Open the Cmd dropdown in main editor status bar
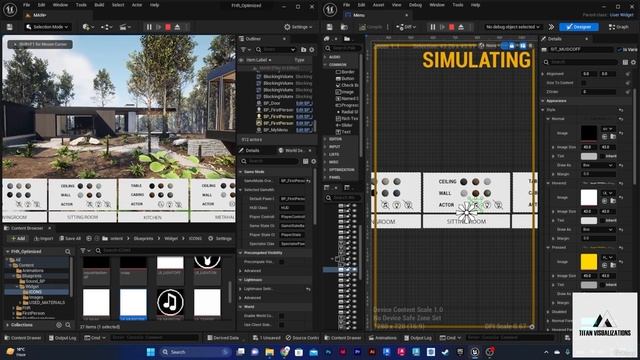Image resolution: width=640 pixels, height=360 pixels. [x=95, y=338]
